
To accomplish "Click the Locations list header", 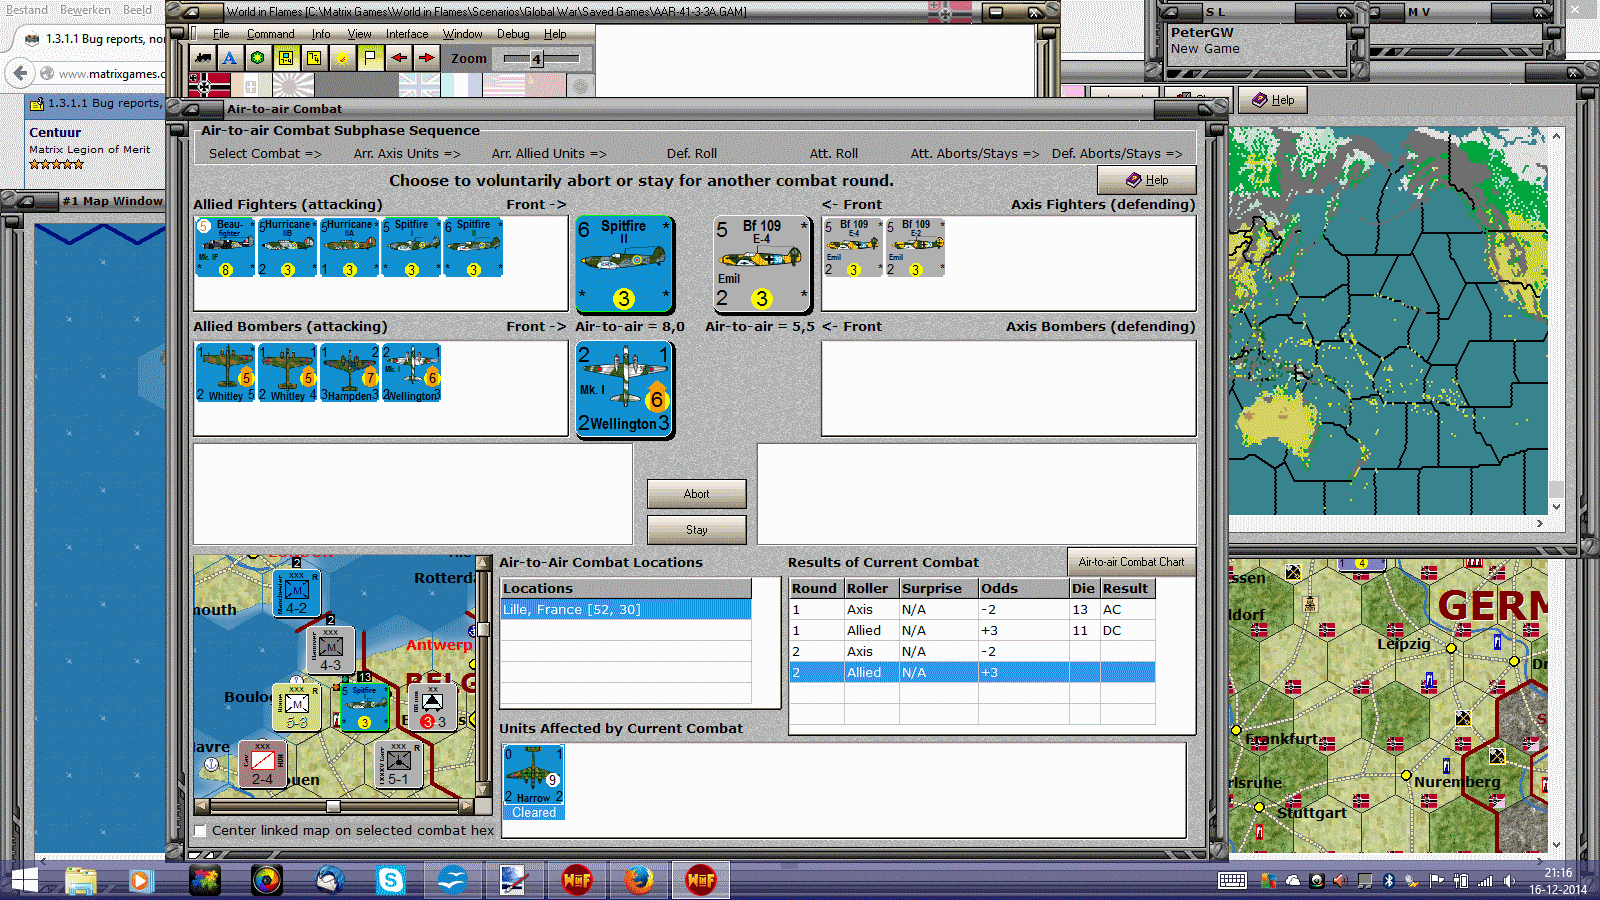I will pos(626,588).
